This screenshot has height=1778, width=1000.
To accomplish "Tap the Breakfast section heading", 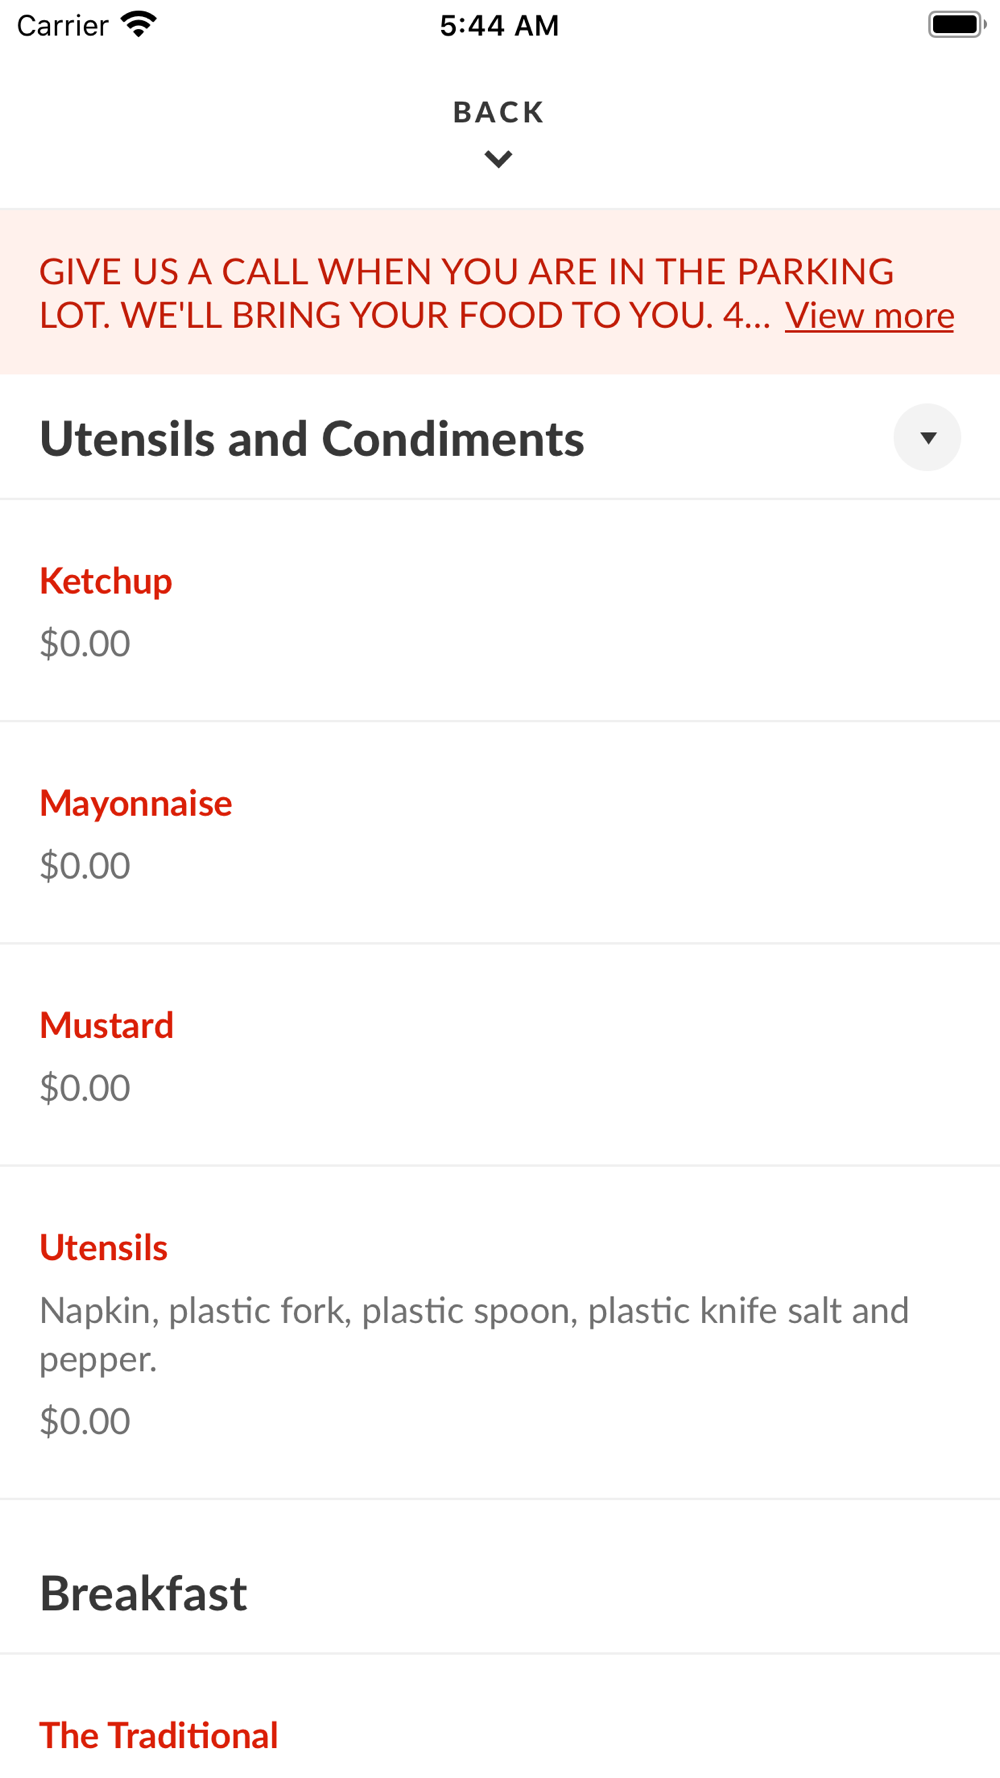I will pos(143,1593).
